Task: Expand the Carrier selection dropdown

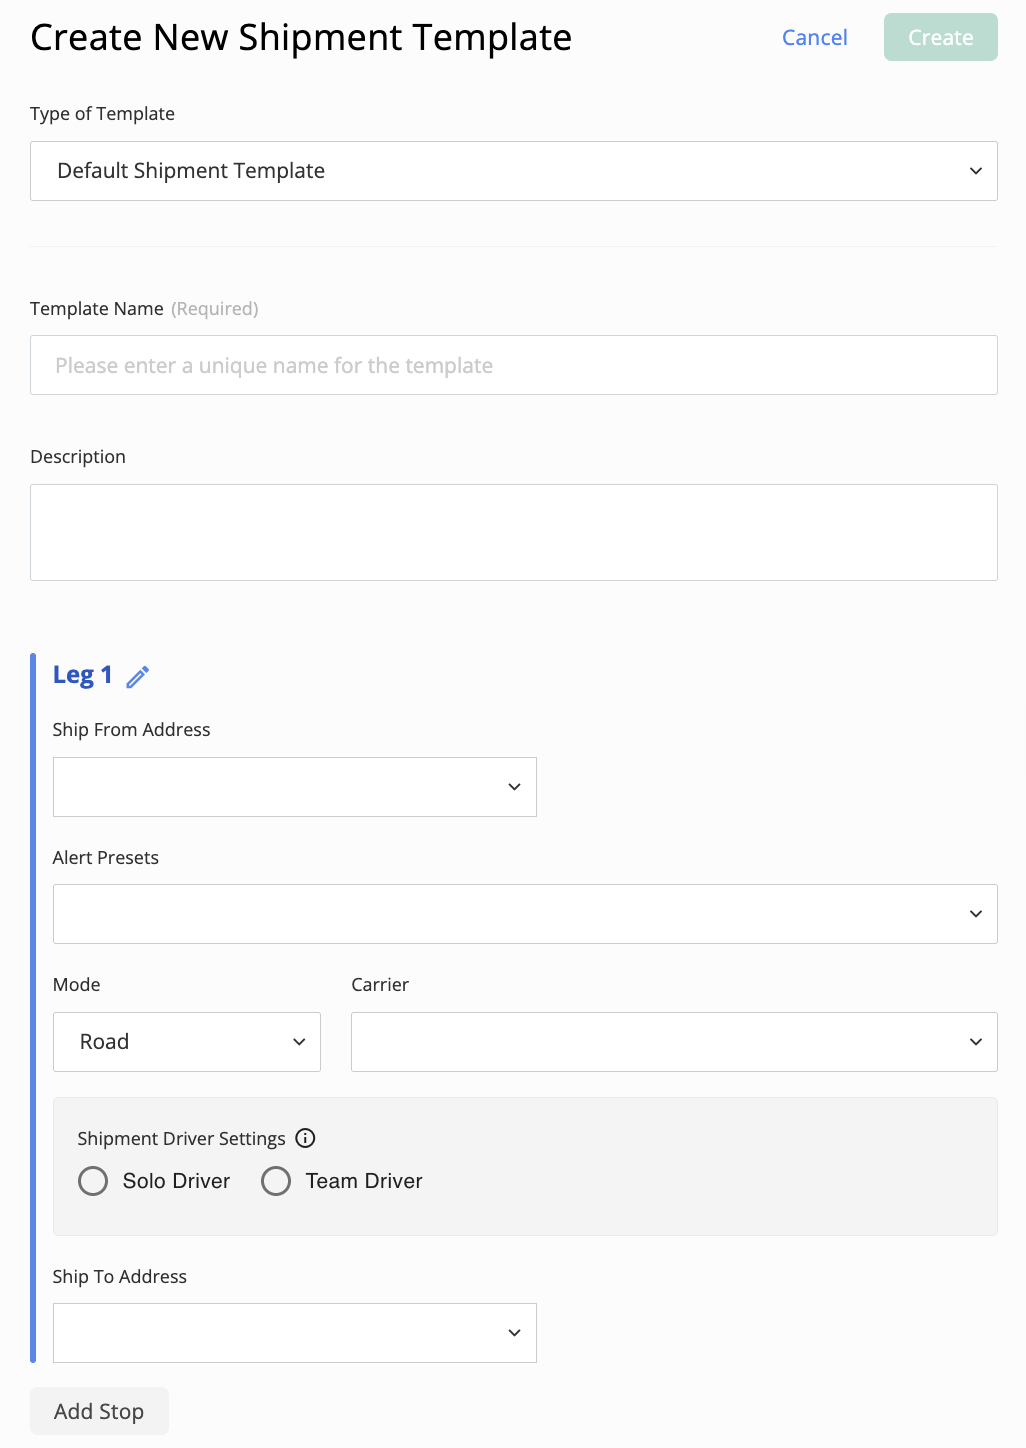Action: click(674, 1041)
